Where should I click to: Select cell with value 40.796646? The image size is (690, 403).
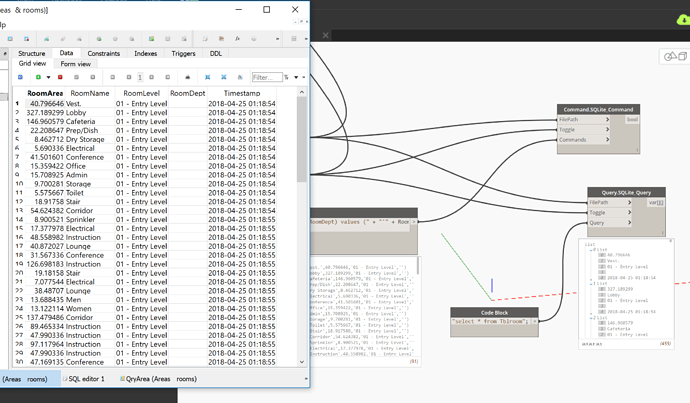point(45,104)
